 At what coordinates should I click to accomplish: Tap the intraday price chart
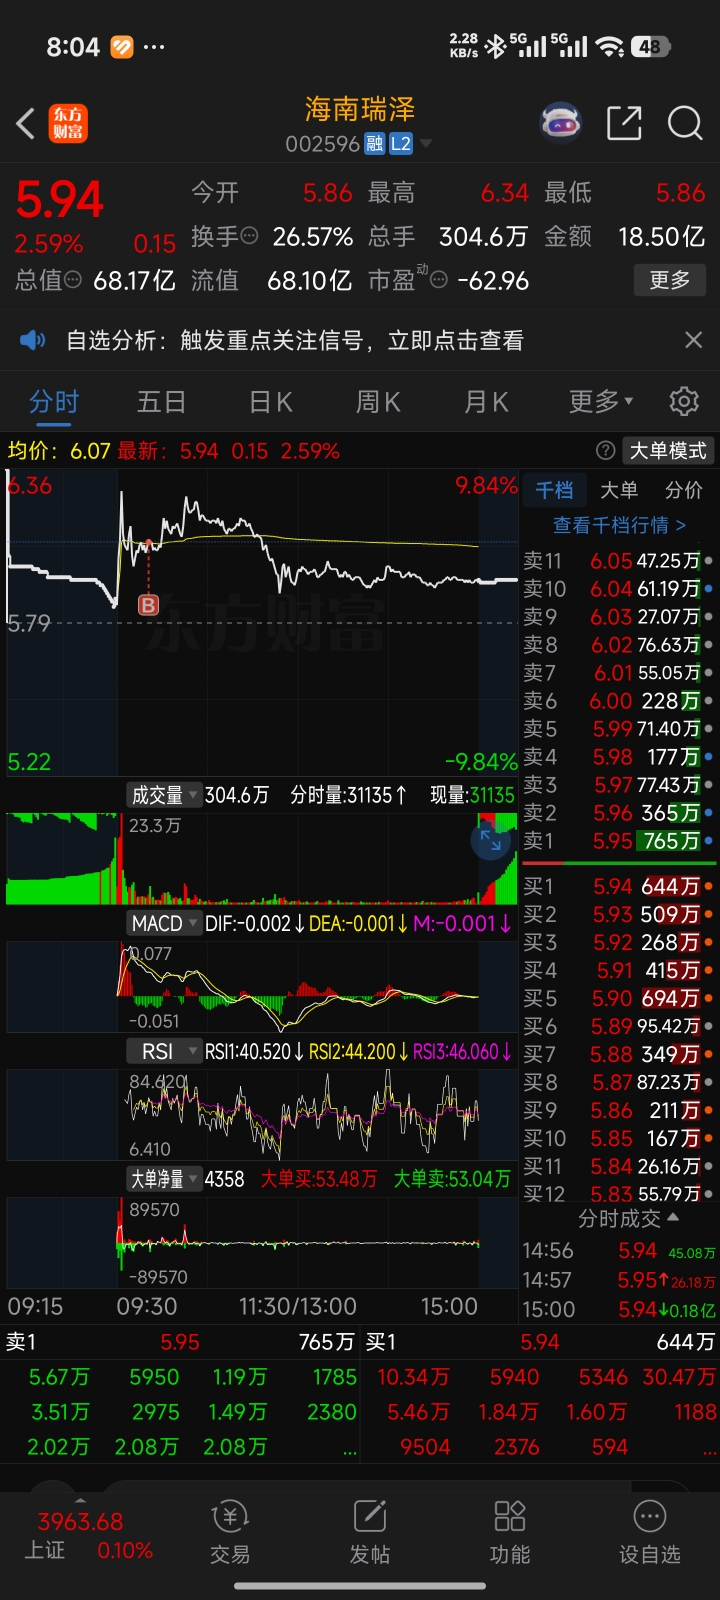[262, 622]
